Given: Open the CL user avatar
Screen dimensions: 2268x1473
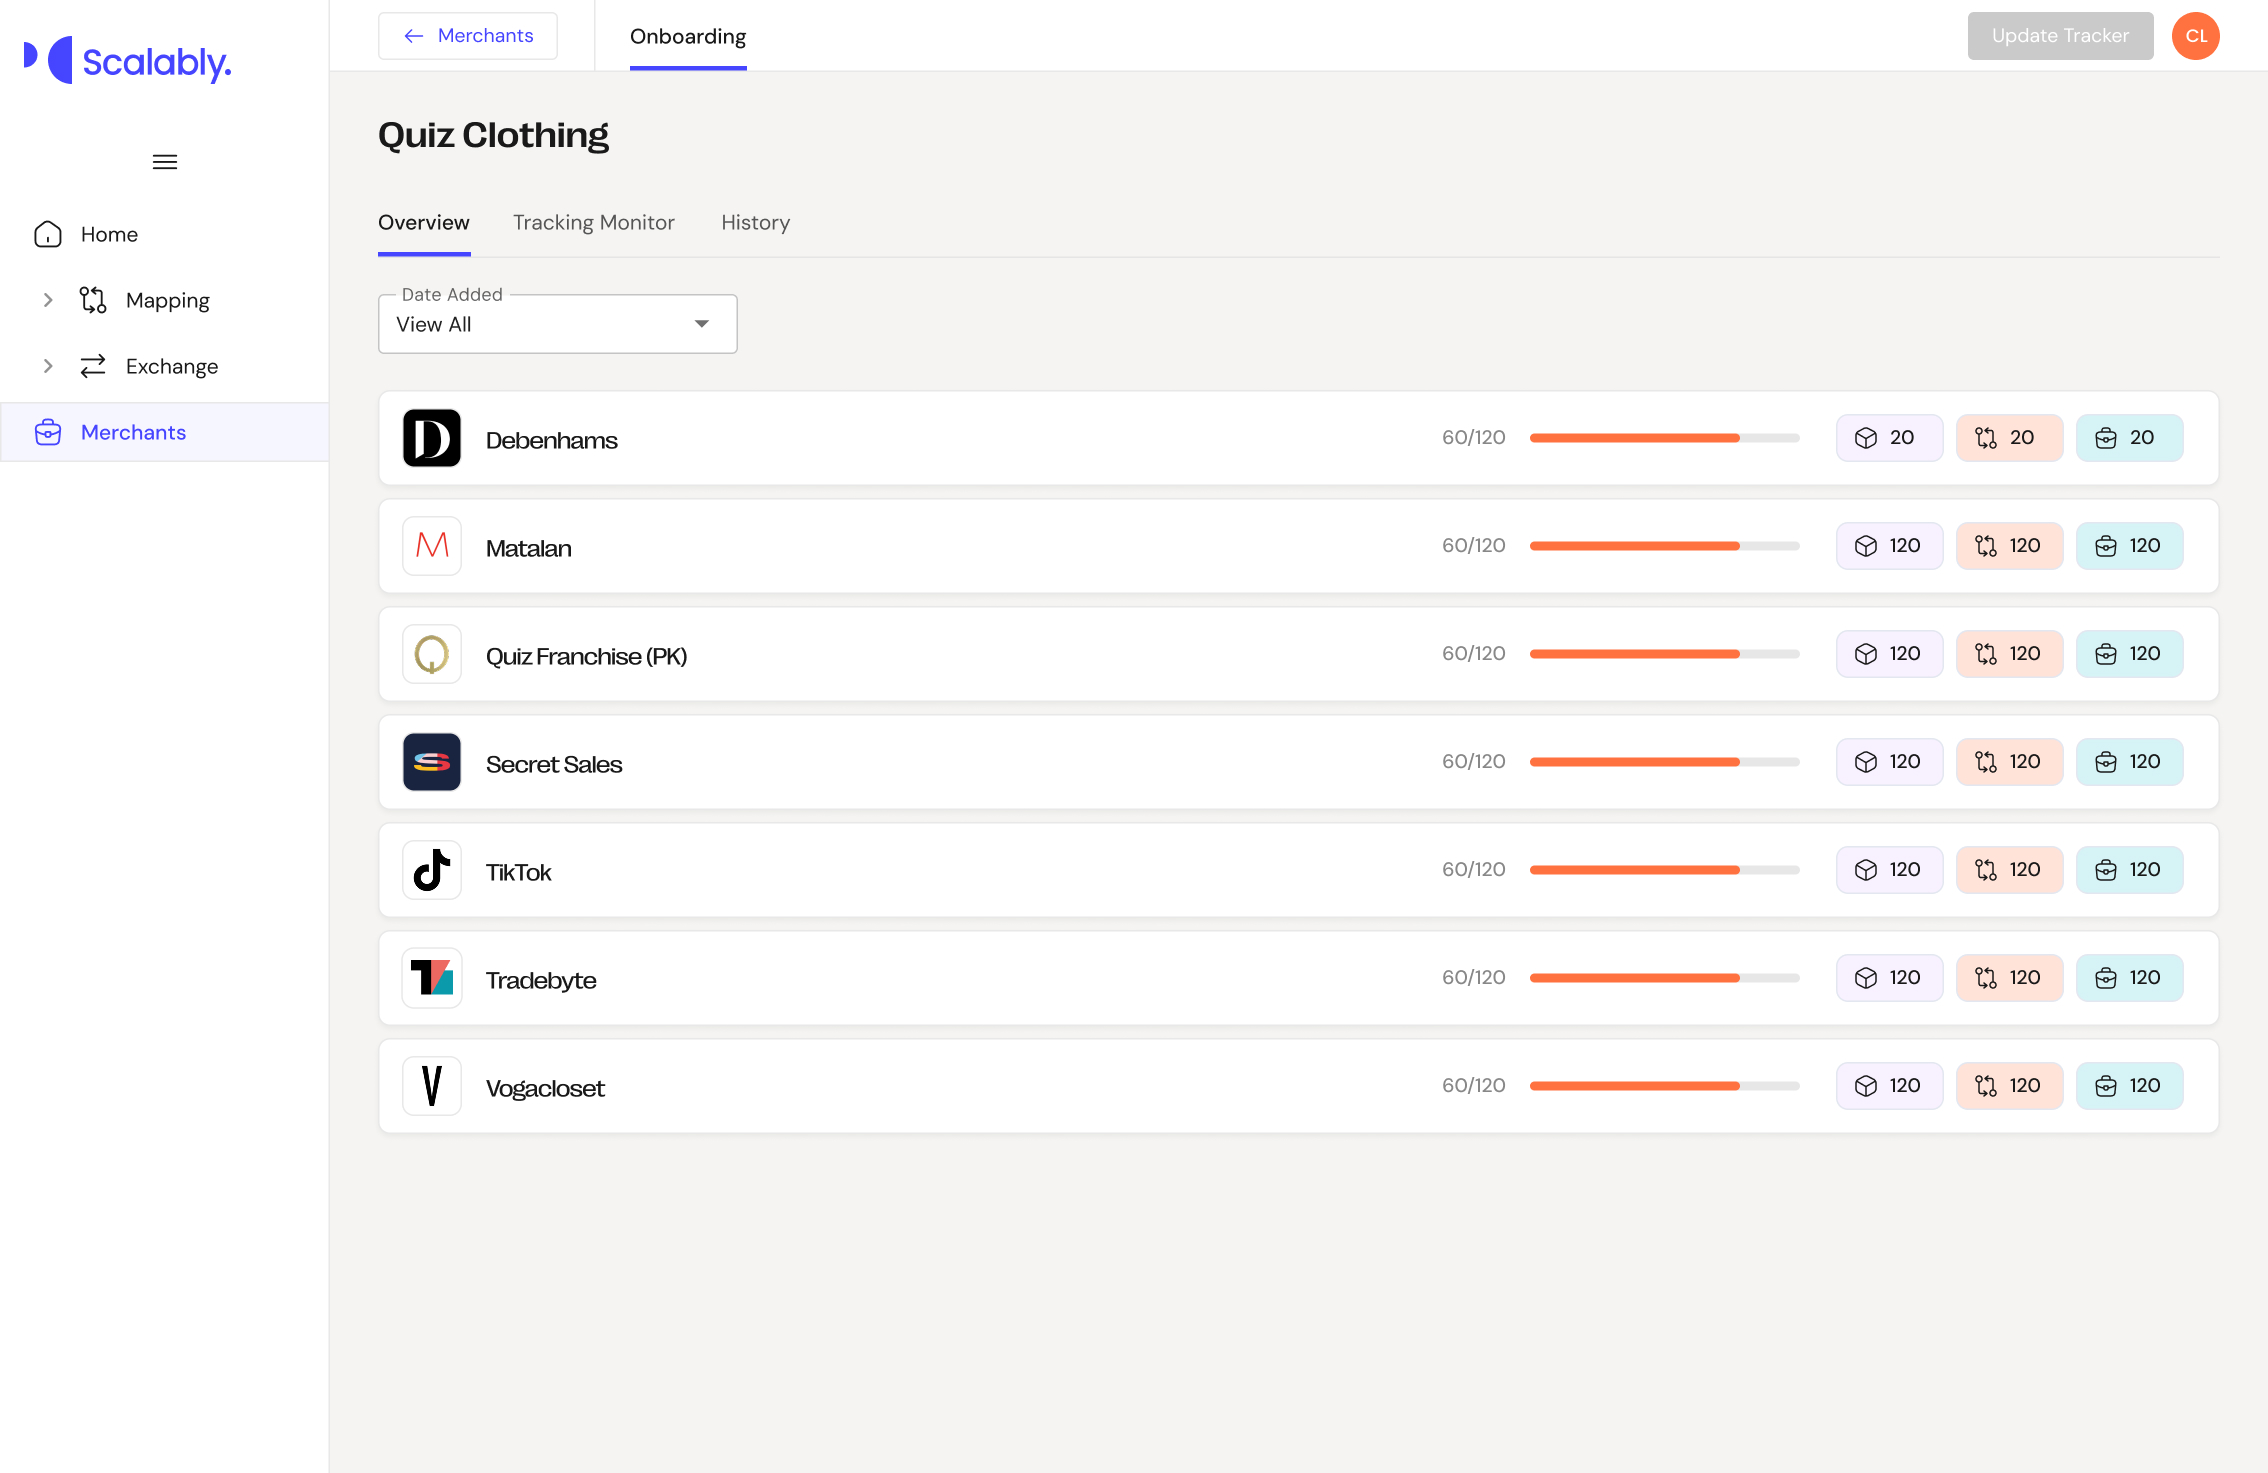Looking at the screenshot, I should click(x=2195, y=36).
